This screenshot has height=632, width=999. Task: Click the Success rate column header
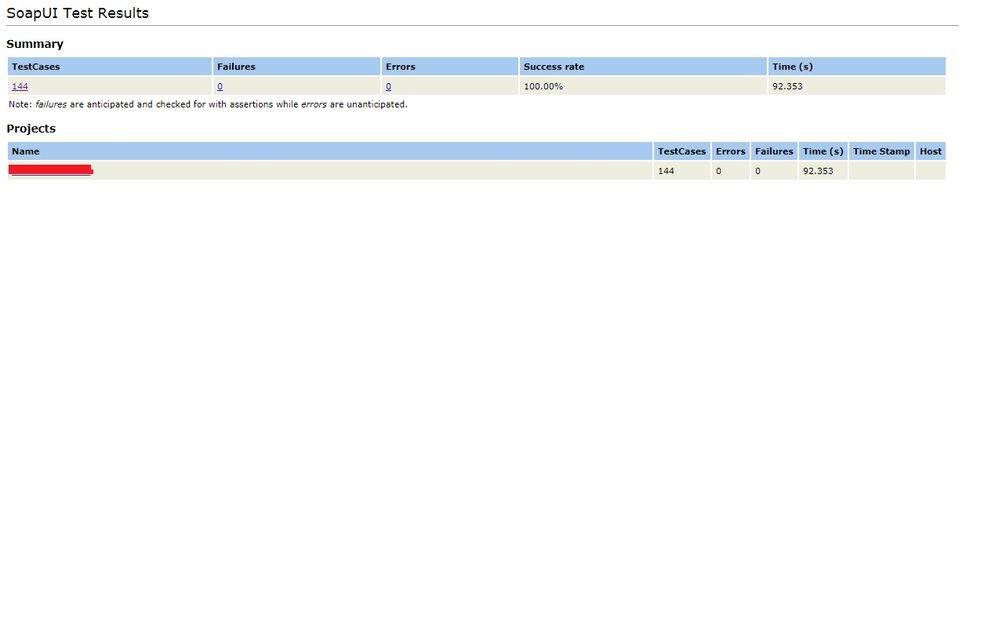click(x=553, y=67)
